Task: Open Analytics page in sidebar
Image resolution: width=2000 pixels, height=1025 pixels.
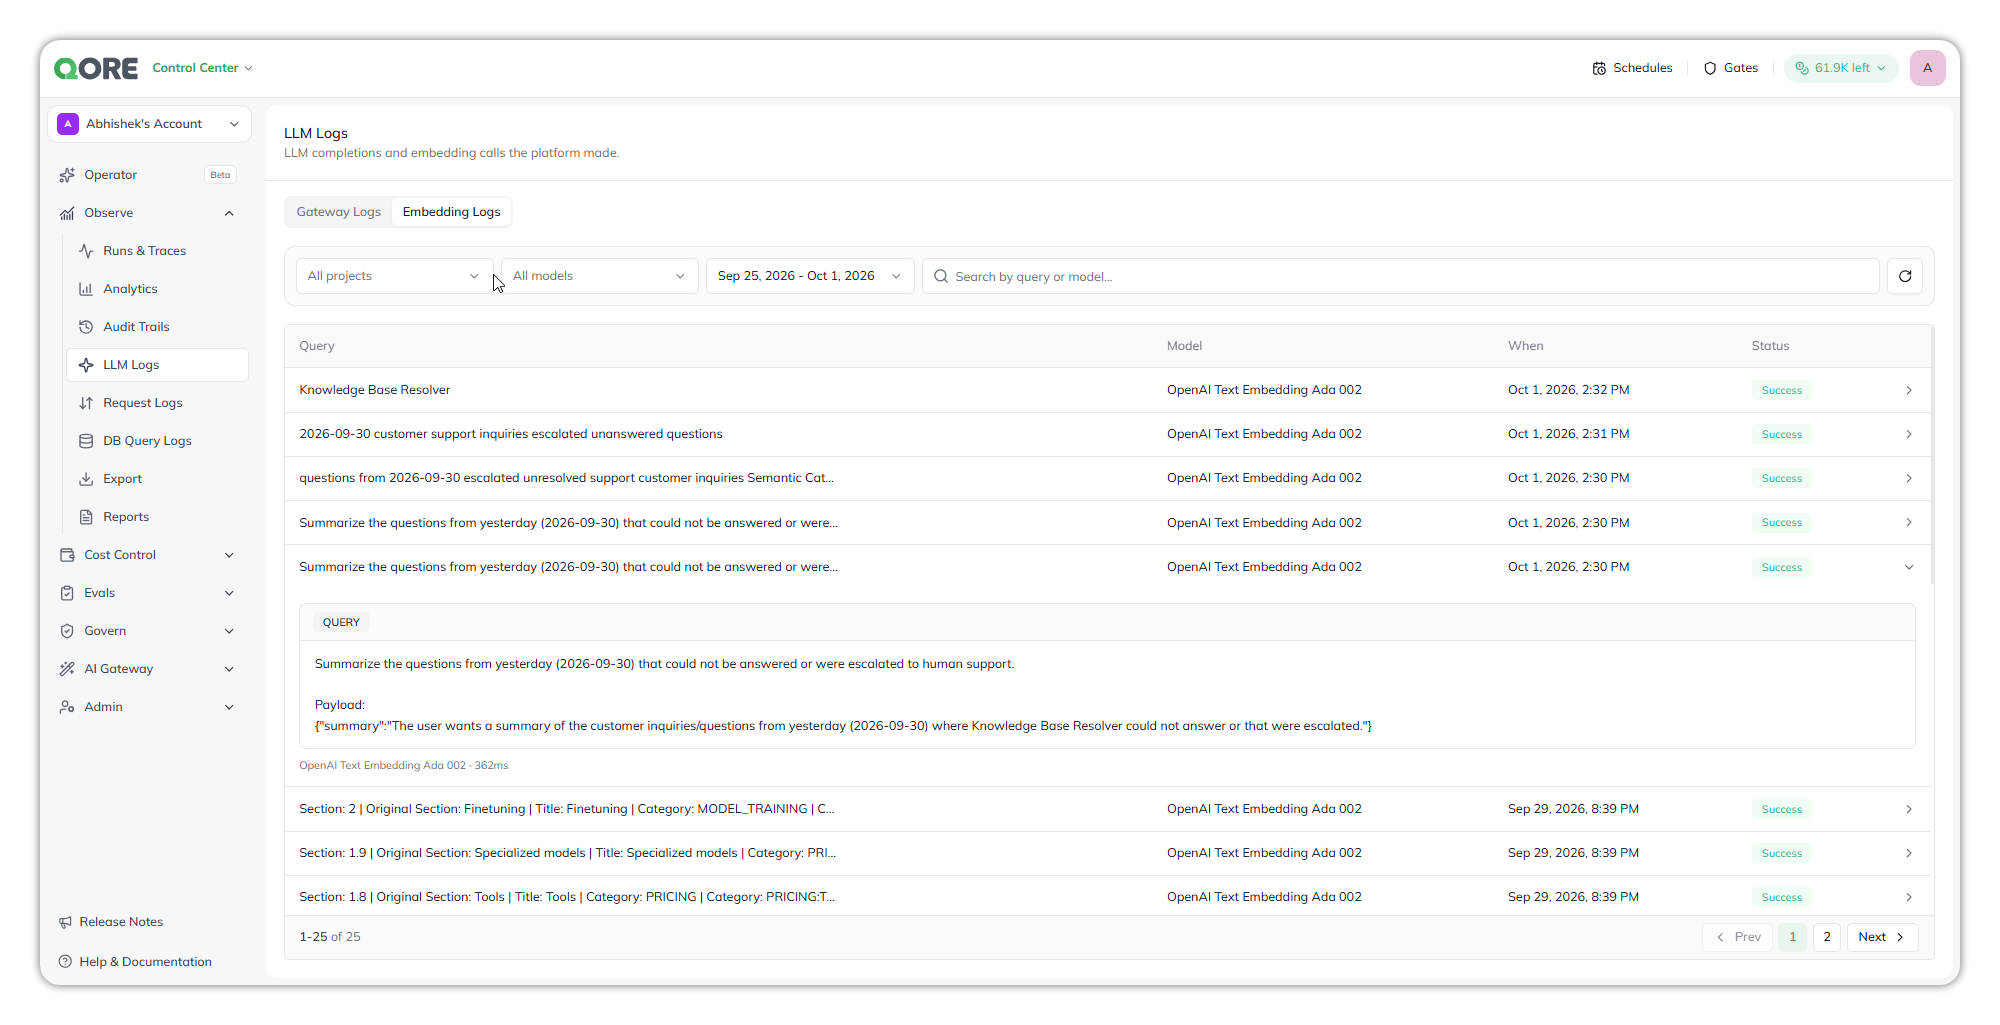Action: tap(158, 289)
